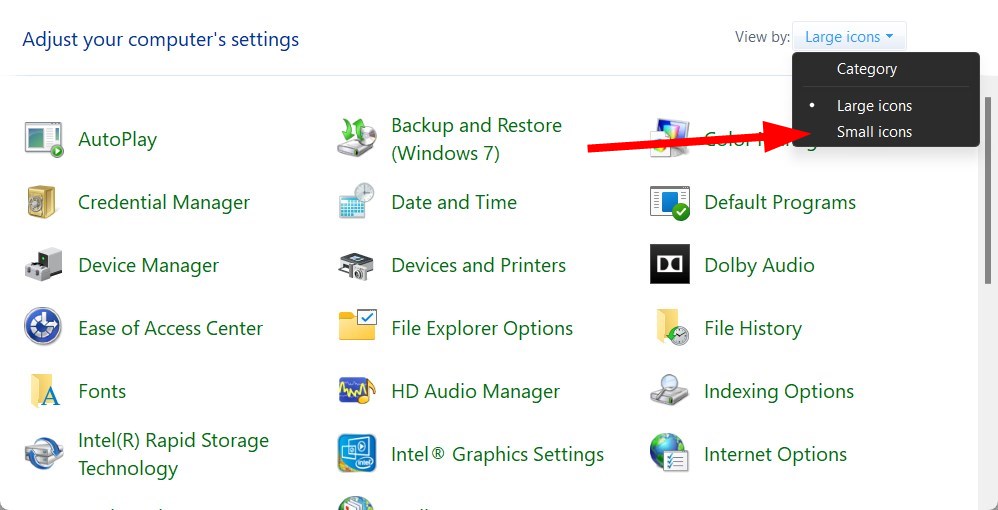Select Category in the view menu
The width and height of the screenshot is (998, 510).
pos(866,69)
